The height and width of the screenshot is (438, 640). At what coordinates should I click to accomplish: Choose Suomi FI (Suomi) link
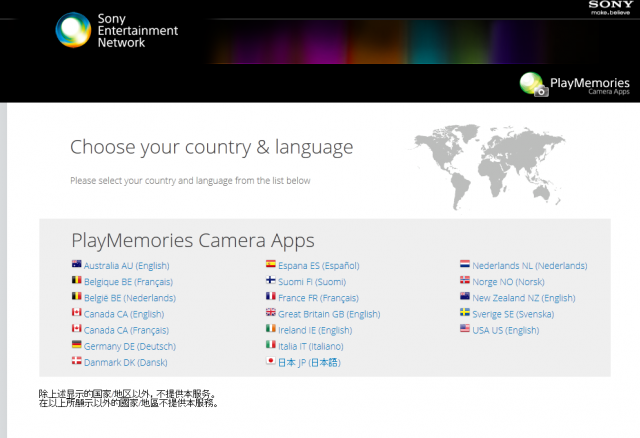point(312,282)
